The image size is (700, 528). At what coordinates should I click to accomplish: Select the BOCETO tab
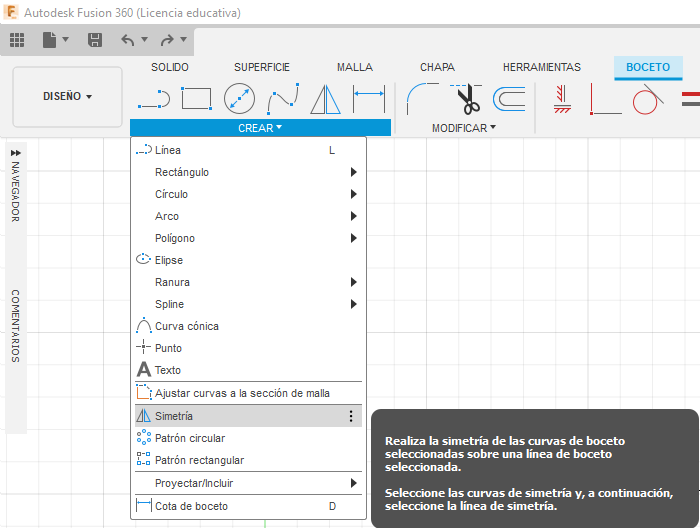pos(648,67)
